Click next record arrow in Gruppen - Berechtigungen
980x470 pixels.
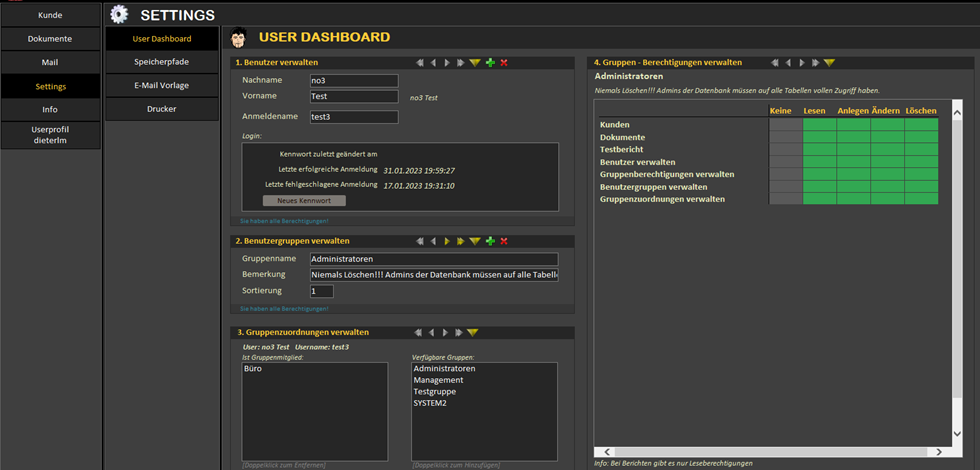tap(801, 63)
